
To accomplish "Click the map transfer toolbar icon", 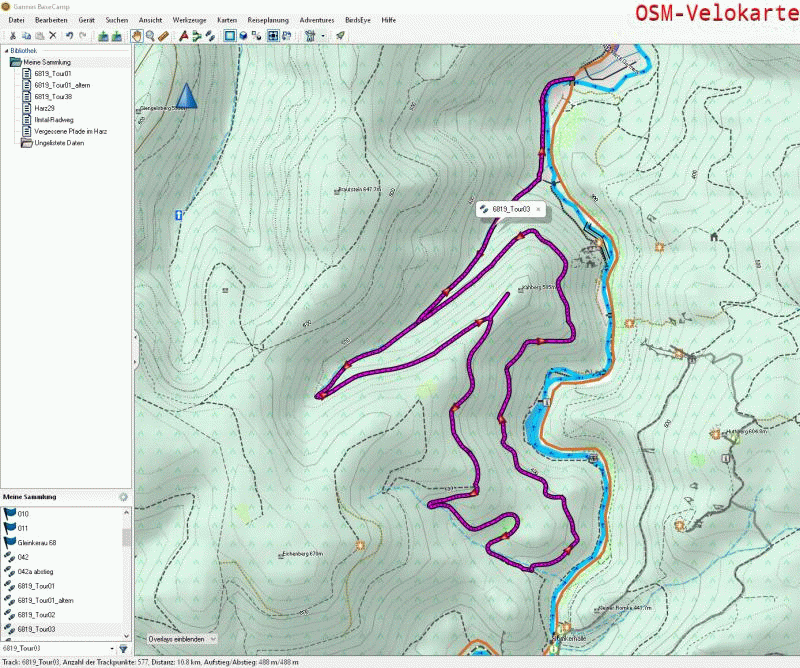I will (287, 36).
